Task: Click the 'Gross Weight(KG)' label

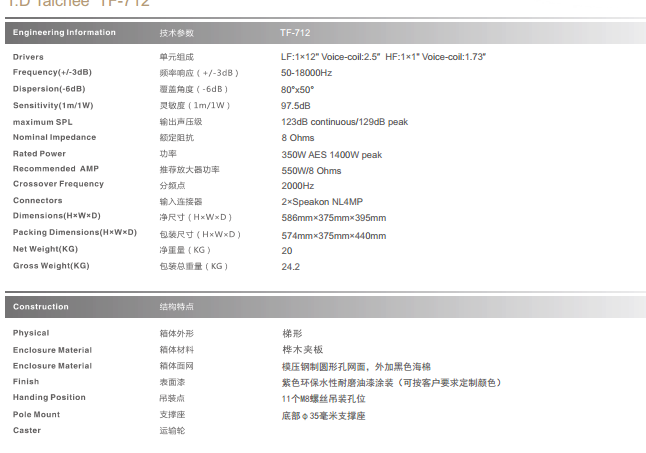Action: click(x=51, y=266)
